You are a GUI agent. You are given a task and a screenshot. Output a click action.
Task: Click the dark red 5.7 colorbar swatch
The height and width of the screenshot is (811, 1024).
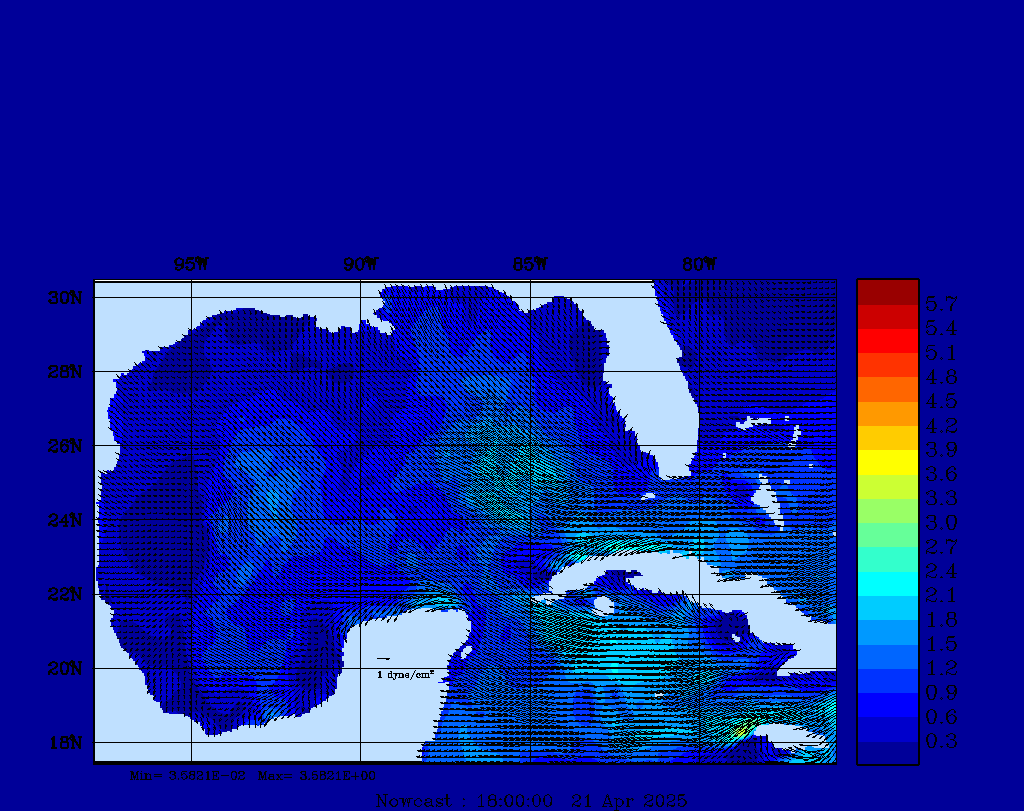click(887, 292)
